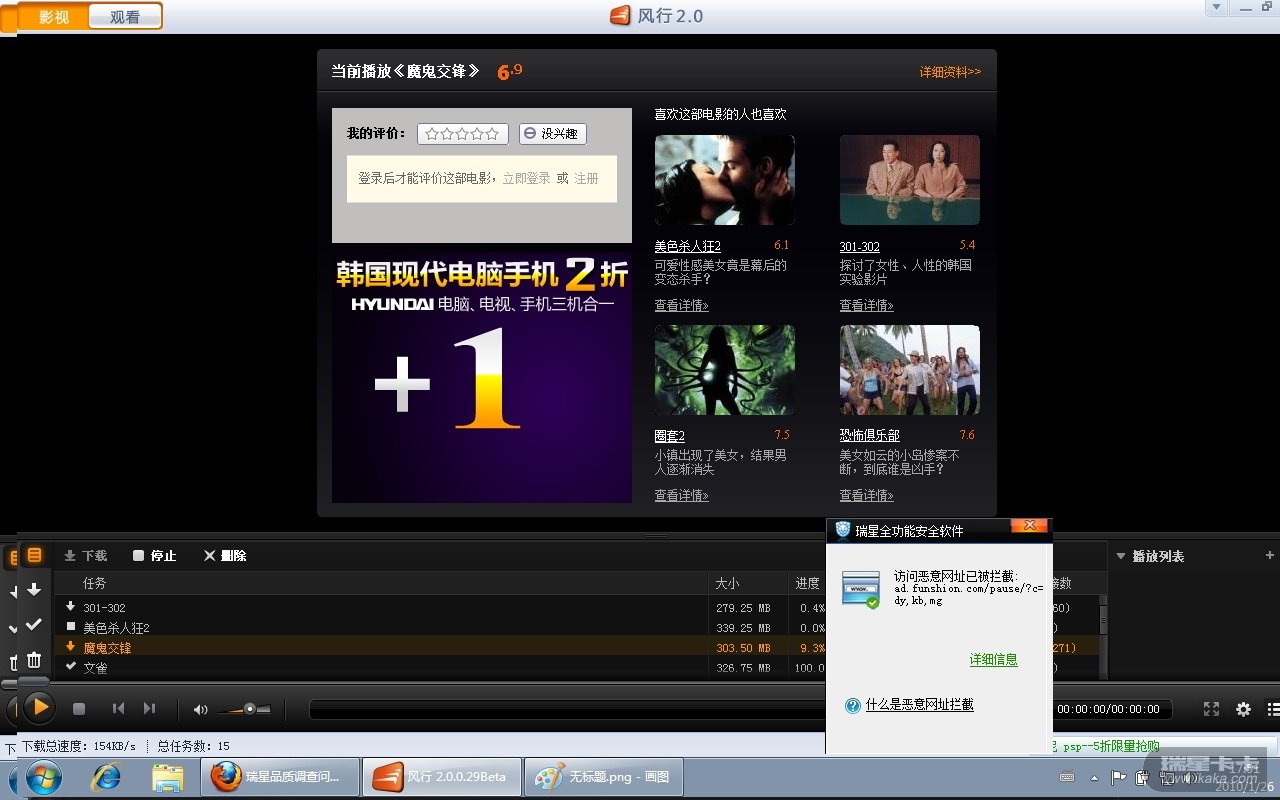Click 详细信息 link in Rising popup
The image size is (1280, 800).
click(994, 660)
